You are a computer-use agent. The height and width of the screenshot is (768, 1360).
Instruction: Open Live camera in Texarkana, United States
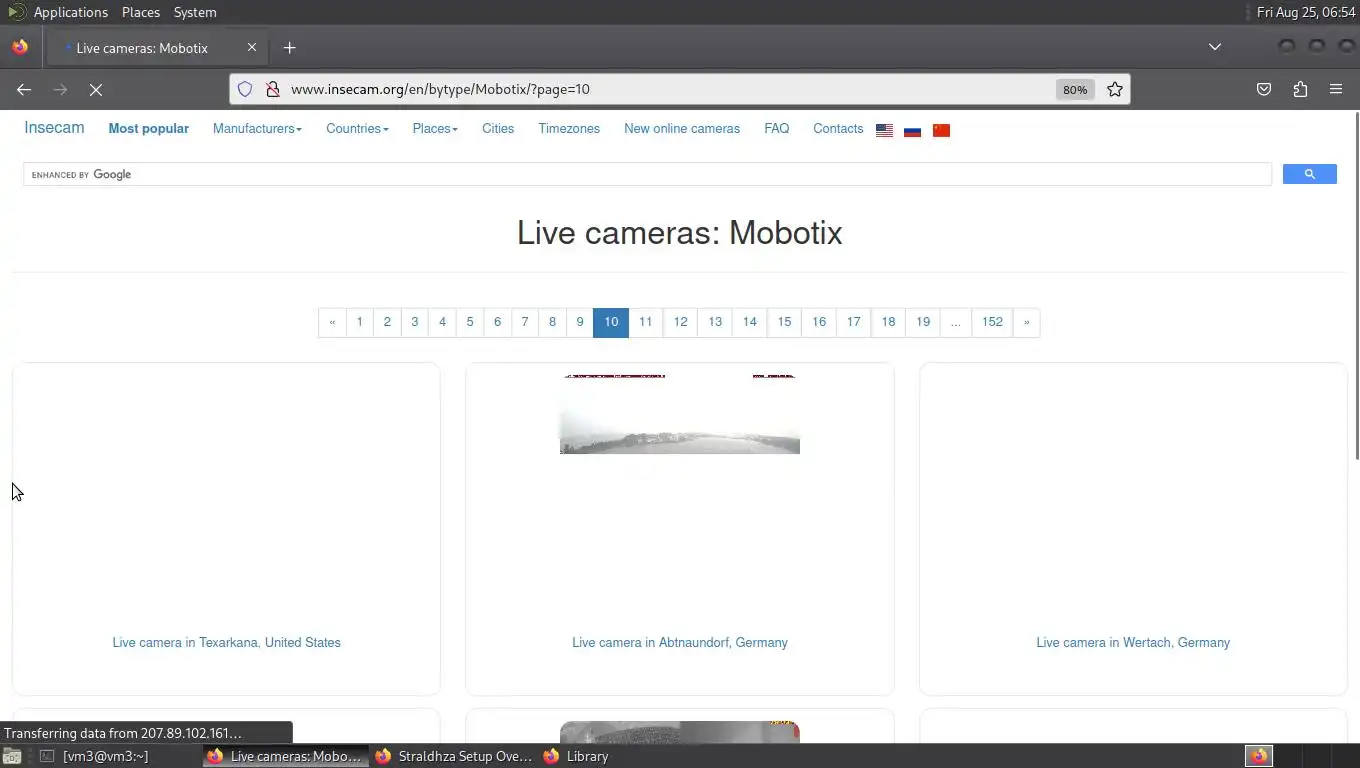tap(226, 642)
